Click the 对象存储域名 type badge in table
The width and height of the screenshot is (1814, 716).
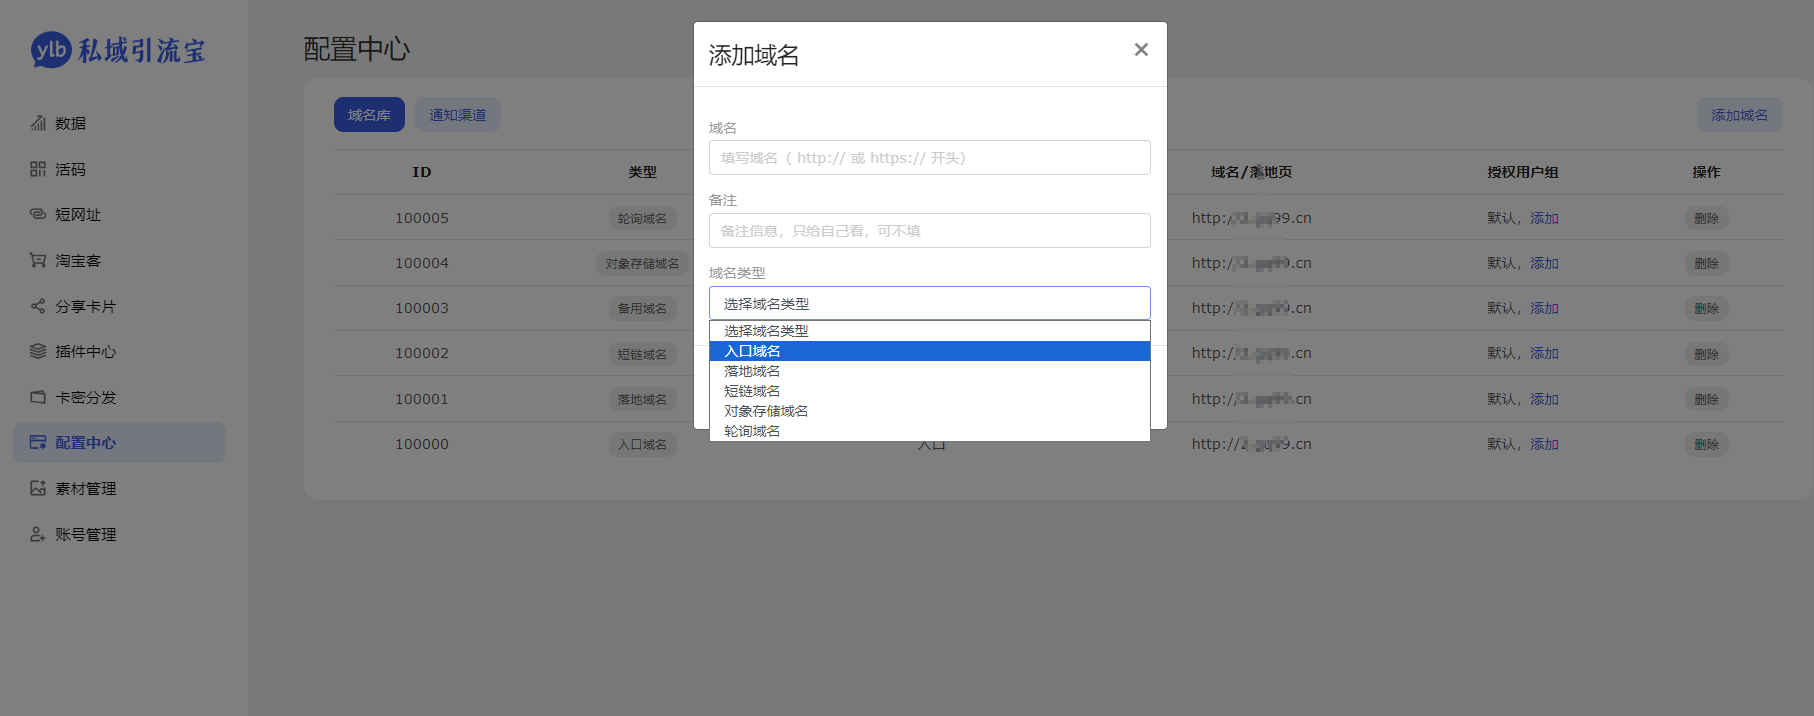pyautogui.click(x=642, y=264)
